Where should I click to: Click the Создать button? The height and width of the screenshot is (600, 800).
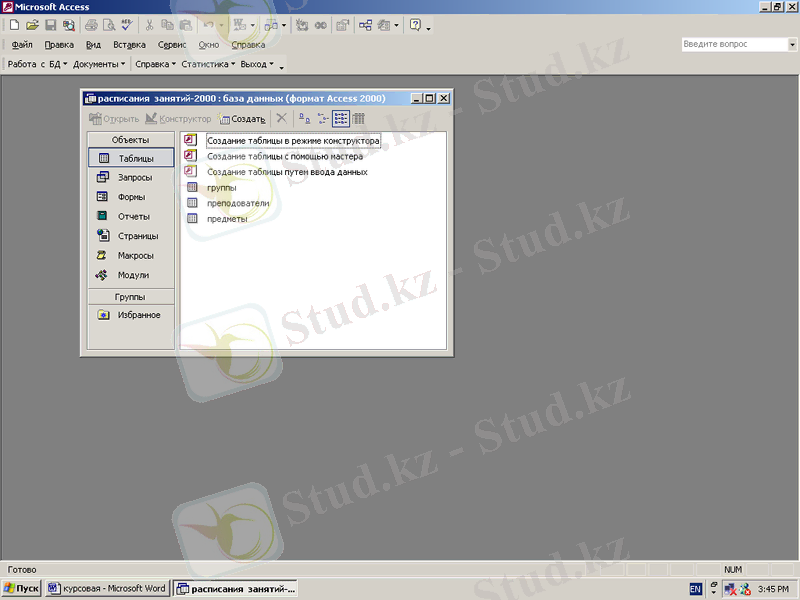(x=242, y=118)
